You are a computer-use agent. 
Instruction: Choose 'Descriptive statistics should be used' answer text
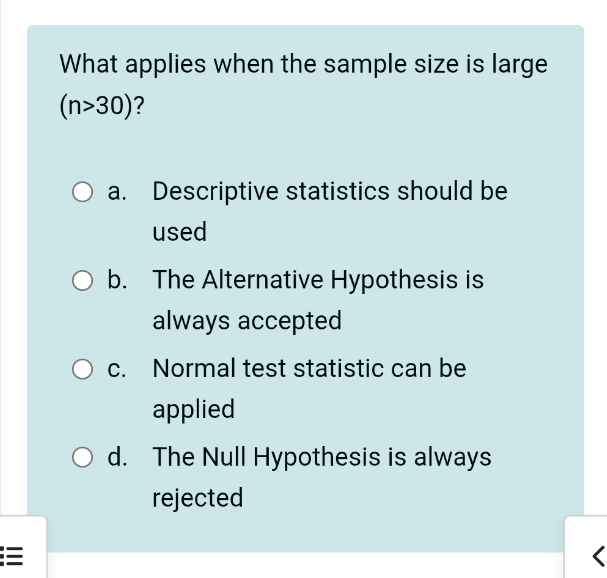(x=330, y=211)
